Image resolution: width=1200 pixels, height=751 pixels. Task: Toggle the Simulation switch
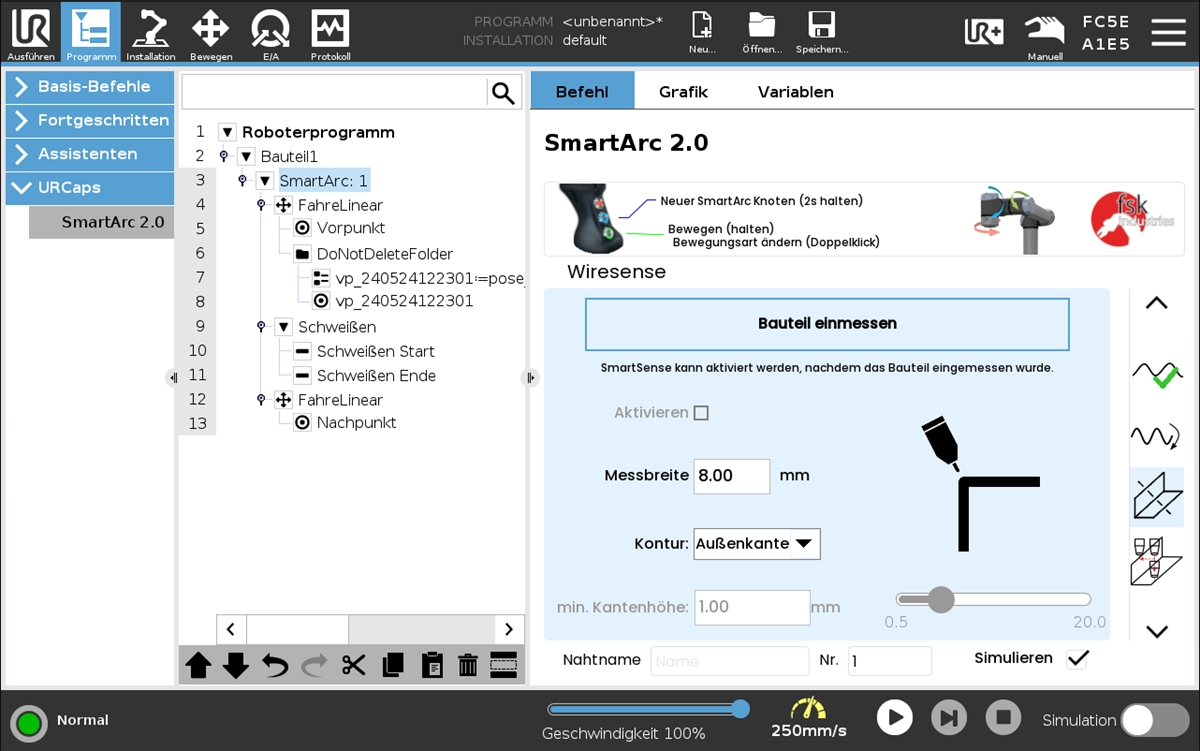click(x=1154, y=720)
